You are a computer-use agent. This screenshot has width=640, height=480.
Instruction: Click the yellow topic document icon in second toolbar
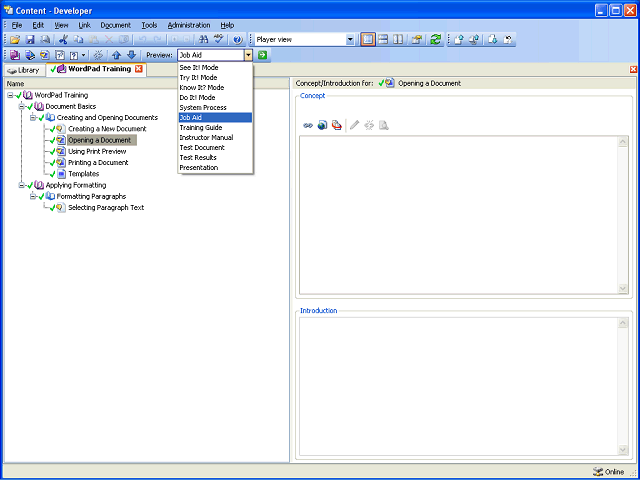45,55
